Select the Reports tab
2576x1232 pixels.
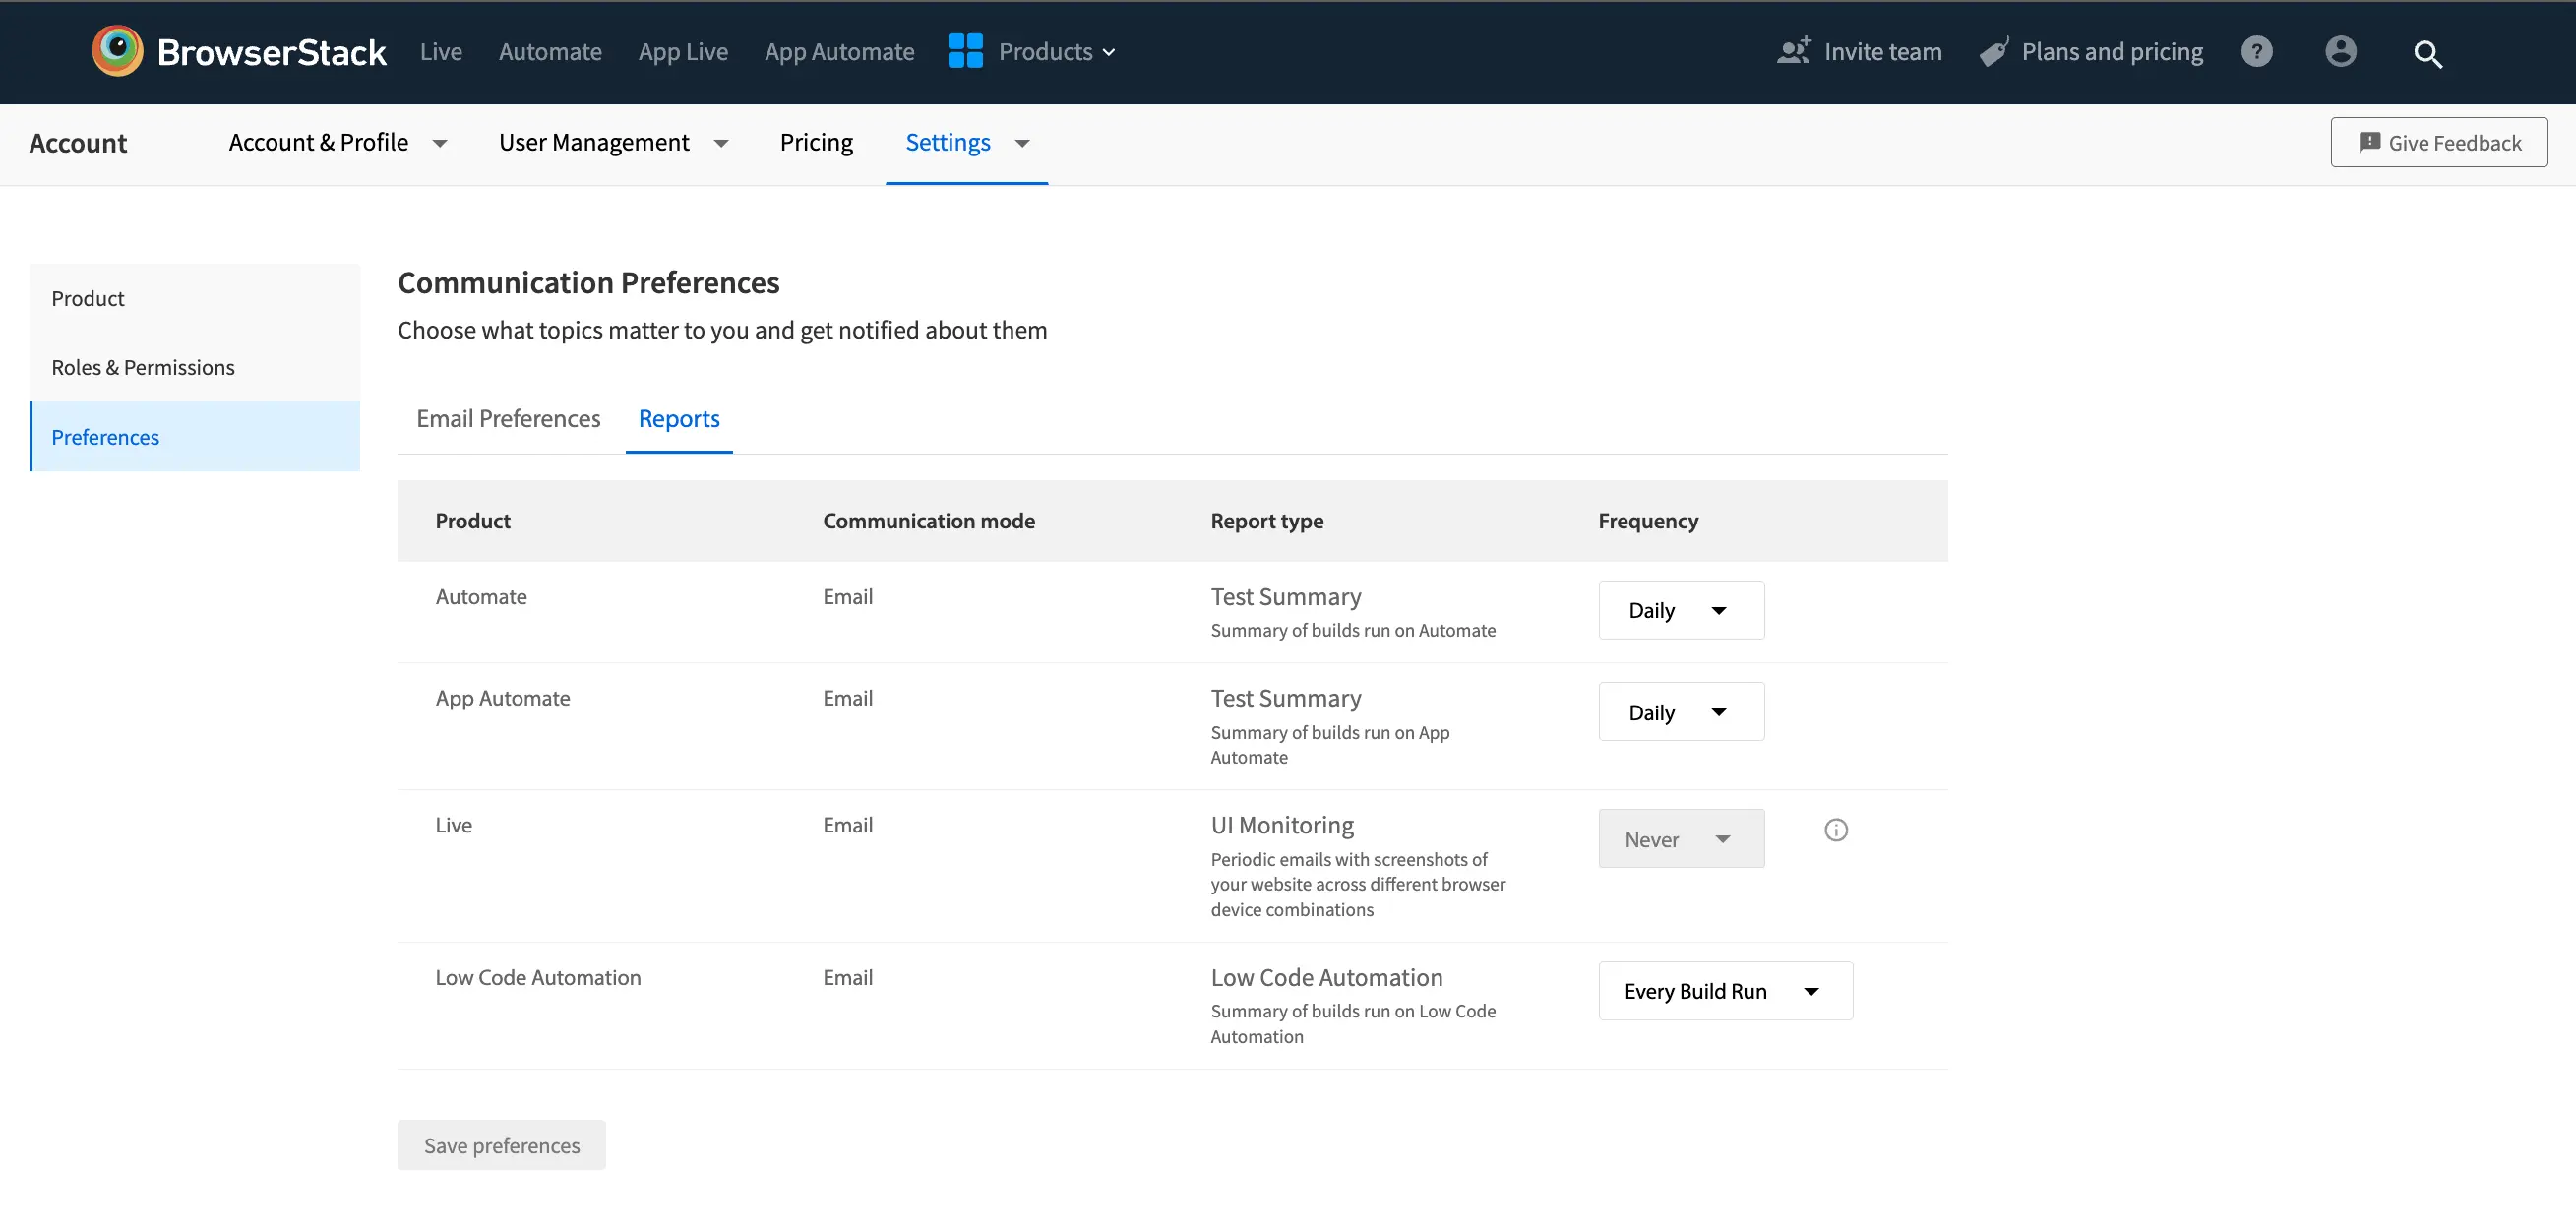point(679,419)
